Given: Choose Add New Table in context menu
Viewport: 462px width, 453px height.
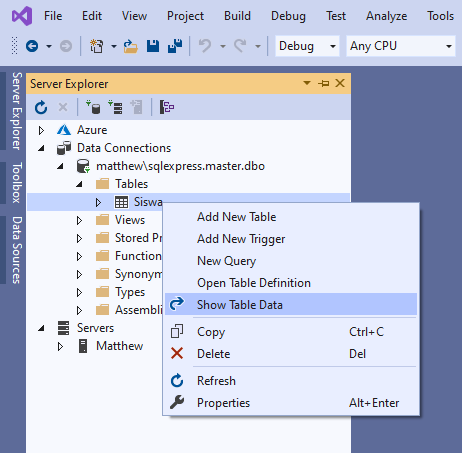Looking at the screenshot, I should [x=291, y=217].
